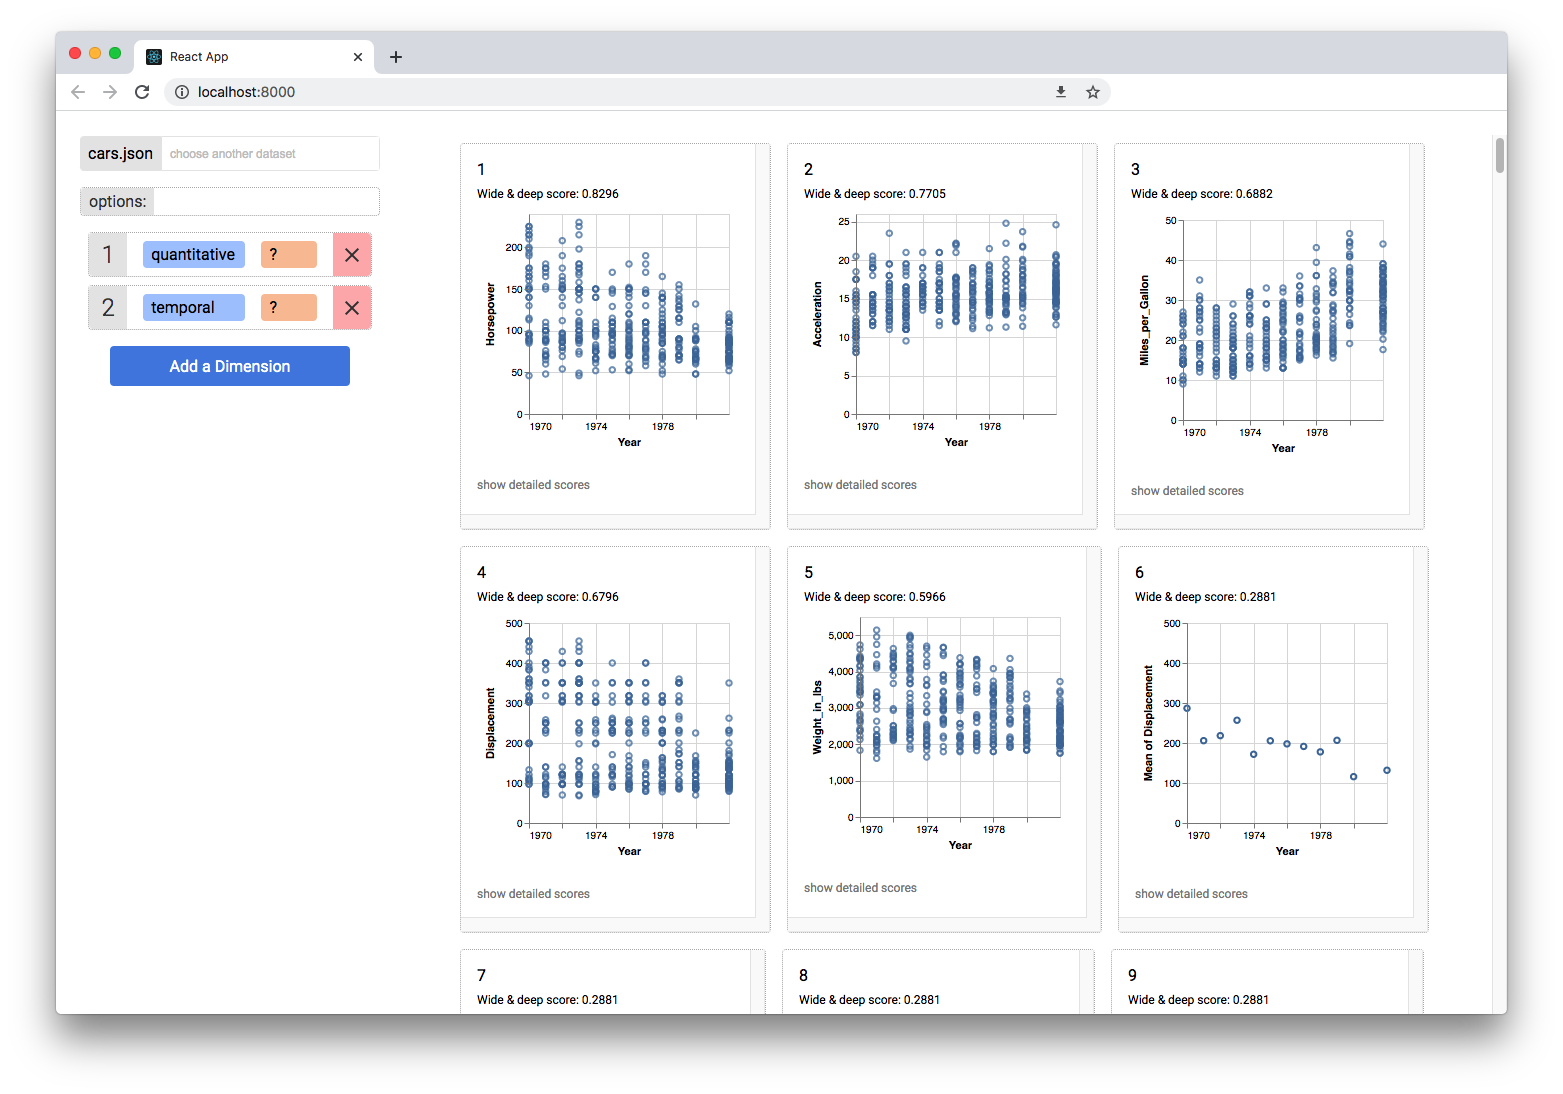Click the download icon in address bar

pos(1061,92)
